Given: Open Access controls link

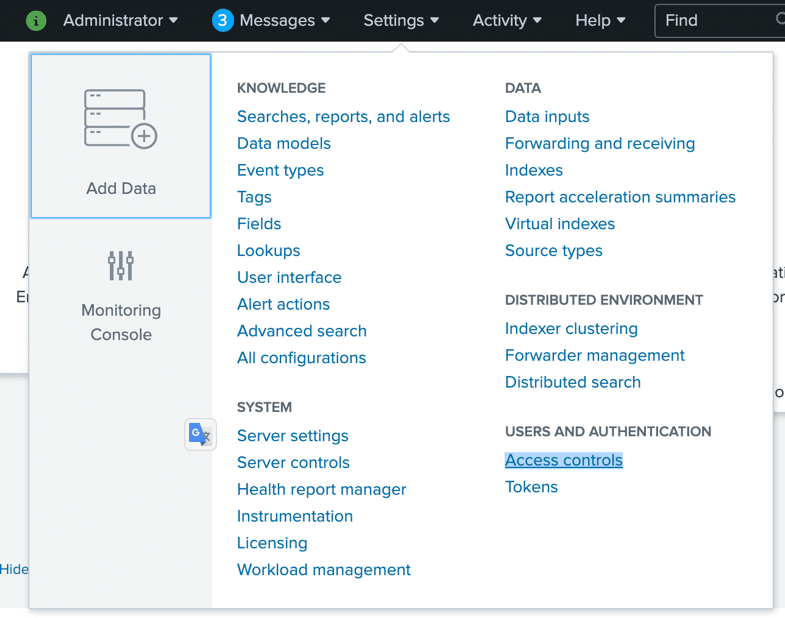Looking at the screenshot, I should tap(564, 460).
